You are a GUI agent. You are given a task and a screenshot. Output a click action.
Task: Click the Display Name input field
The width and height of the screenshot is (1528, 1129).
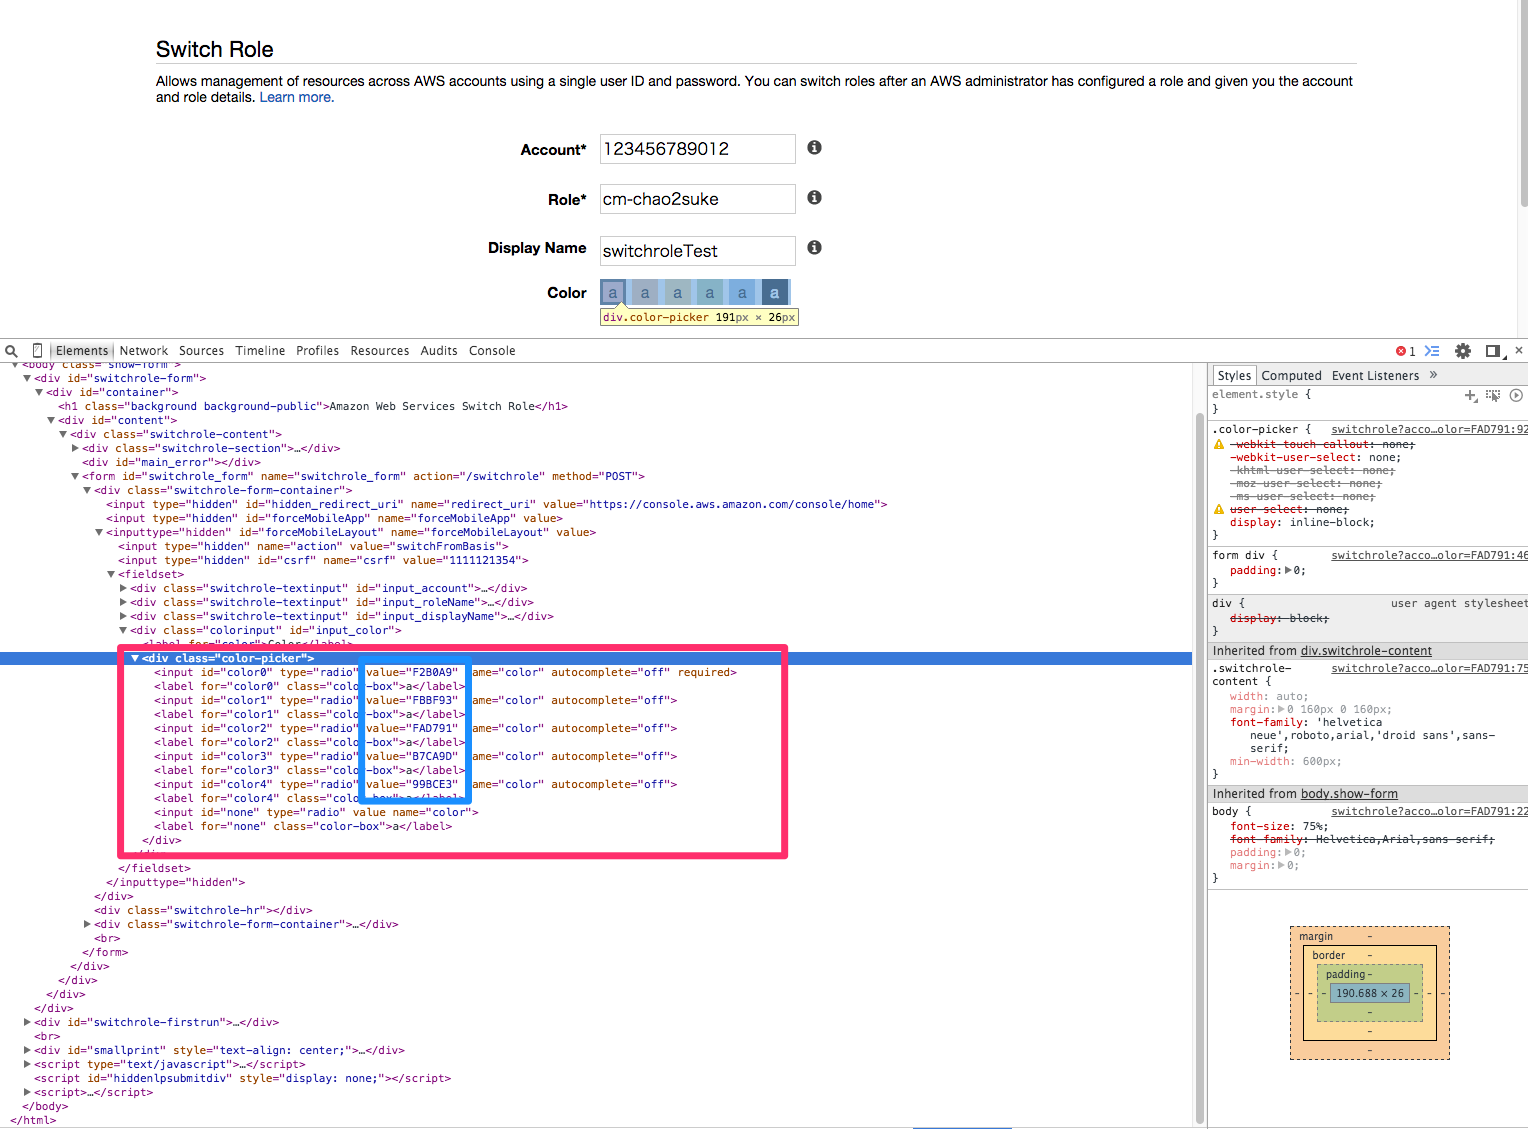coord(697,250)
